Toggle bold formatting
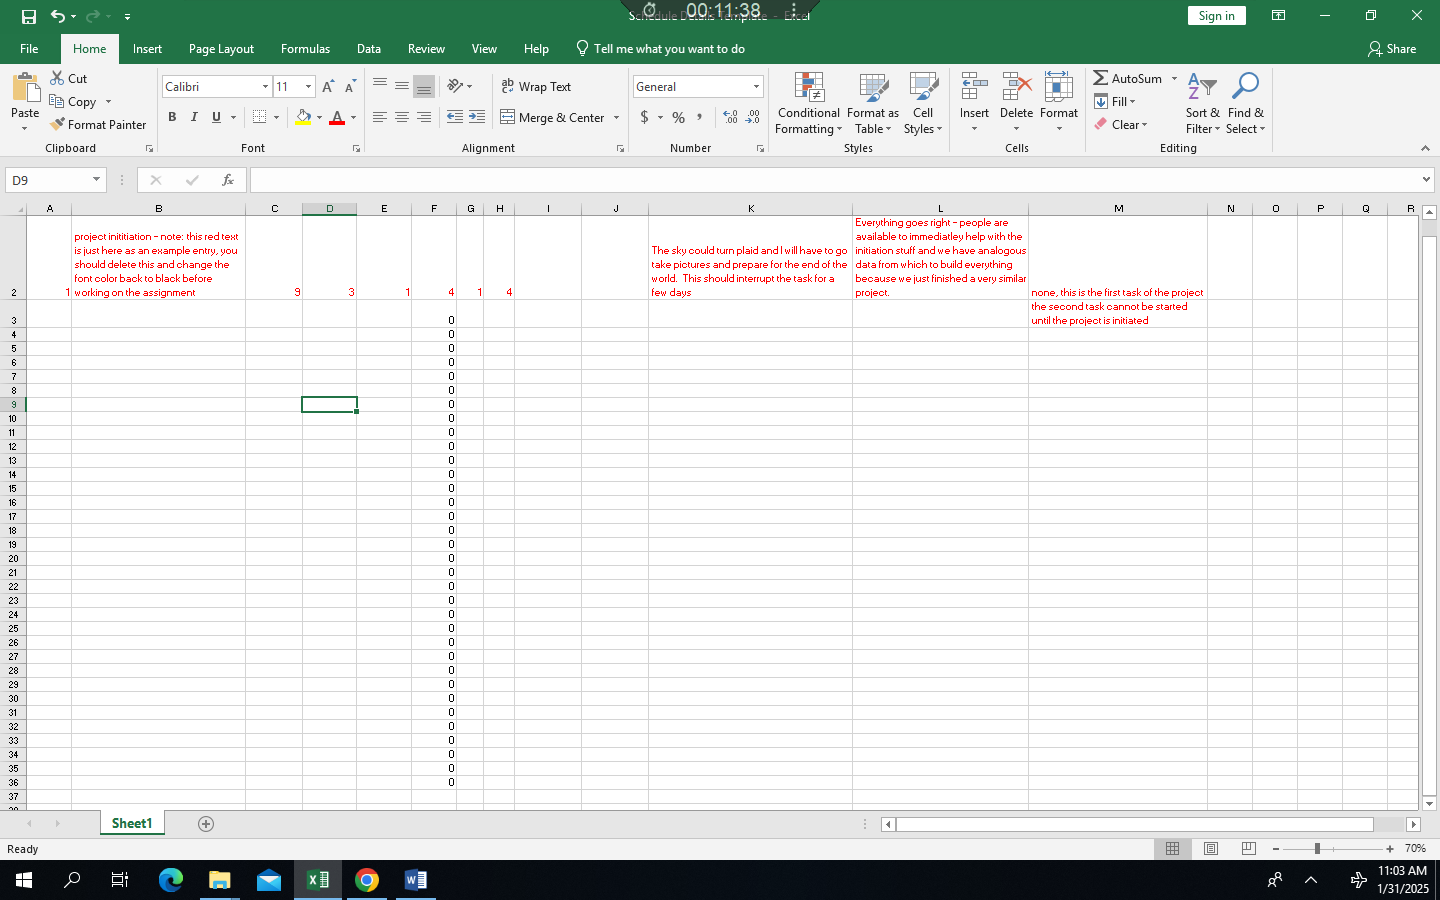The image size is (1440, 900). [x=172, y=117]
